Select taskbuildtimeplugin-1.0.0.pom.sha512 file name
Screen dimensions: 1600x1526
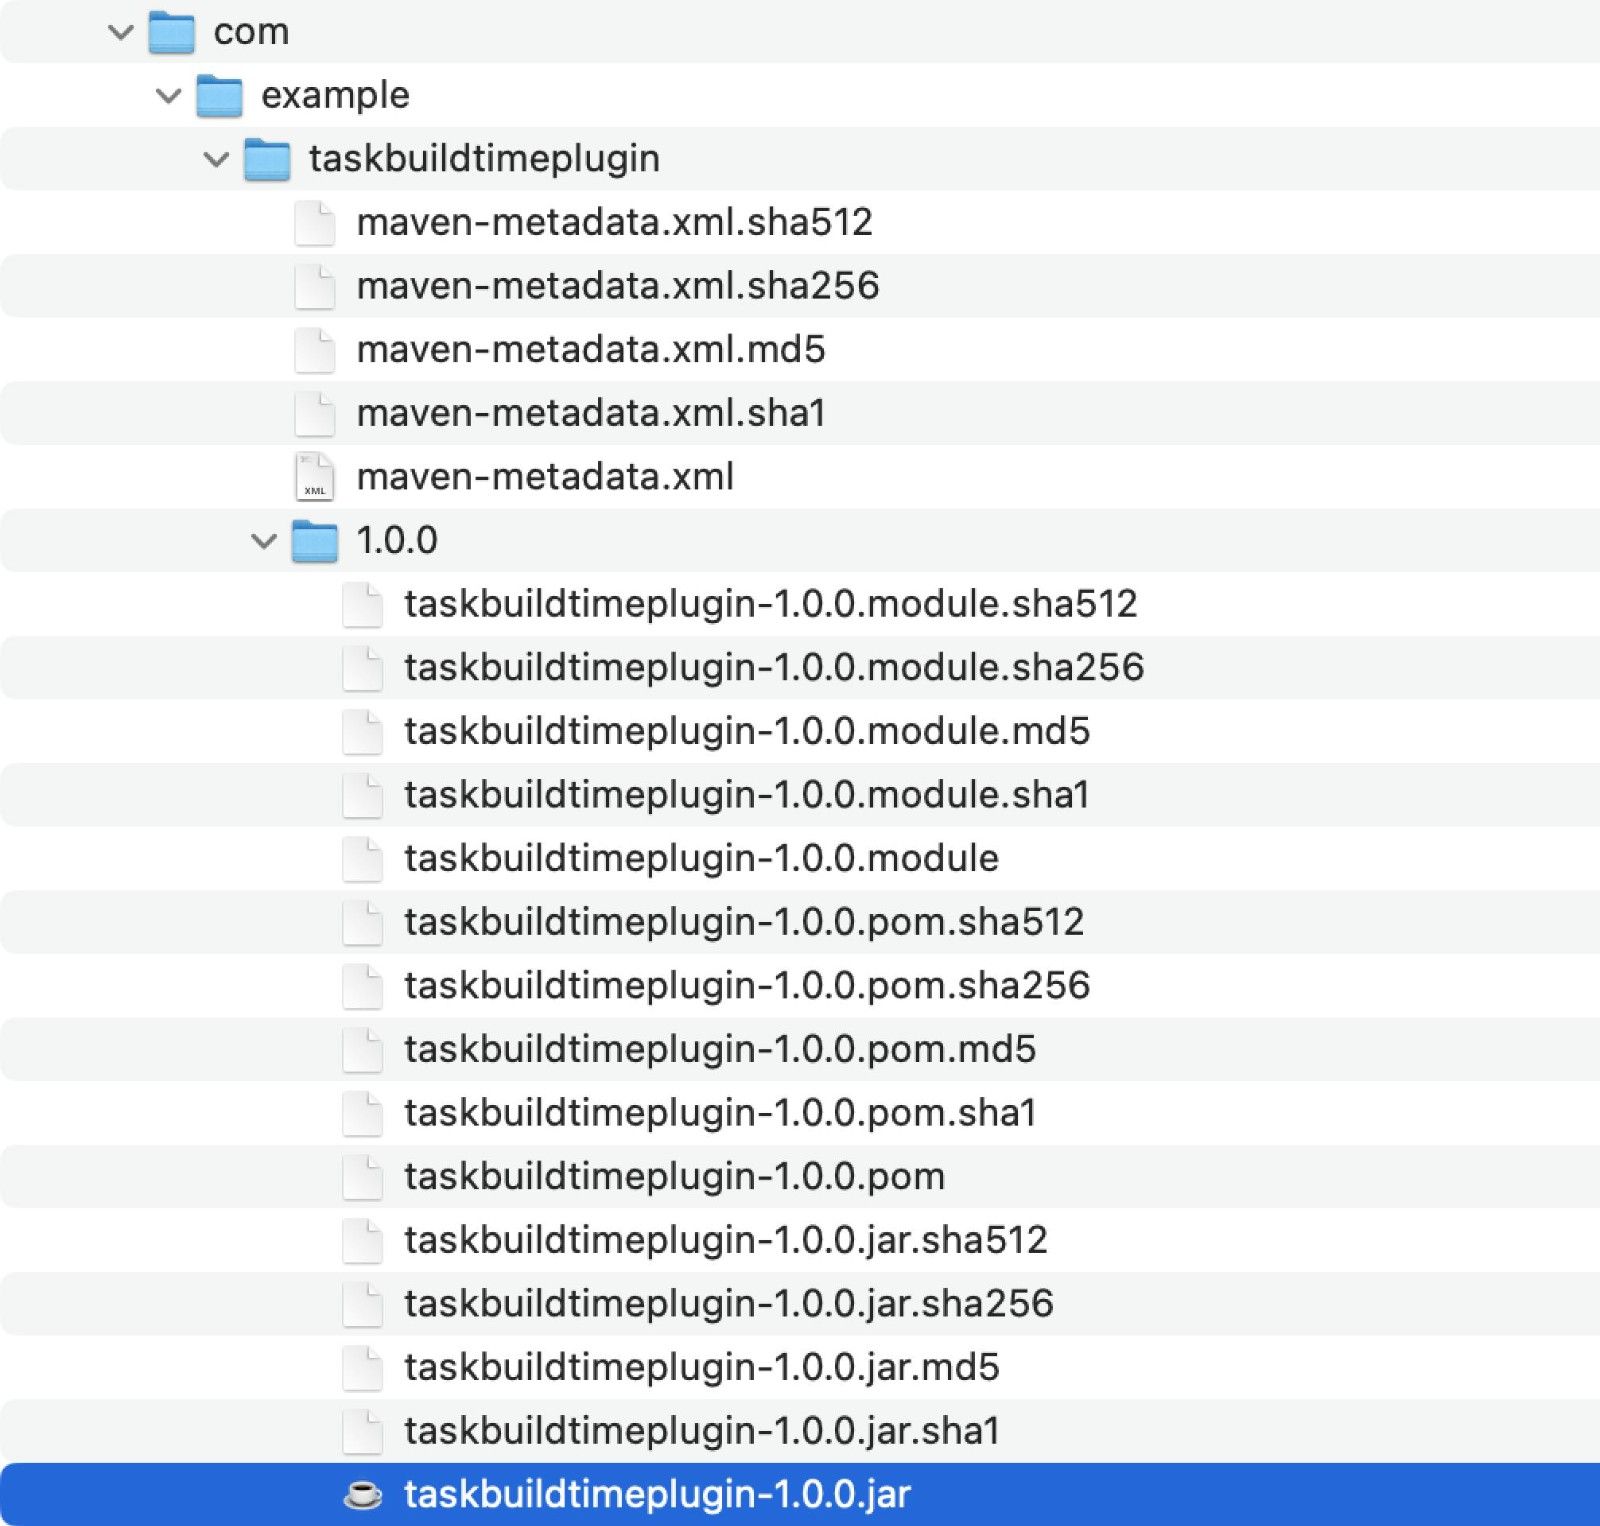click(x=744, y=923)
